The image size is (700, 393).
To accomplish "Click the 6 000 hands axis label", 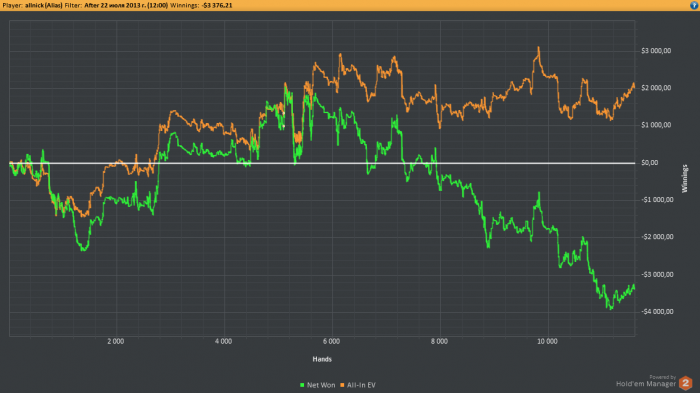I will 331,341.
